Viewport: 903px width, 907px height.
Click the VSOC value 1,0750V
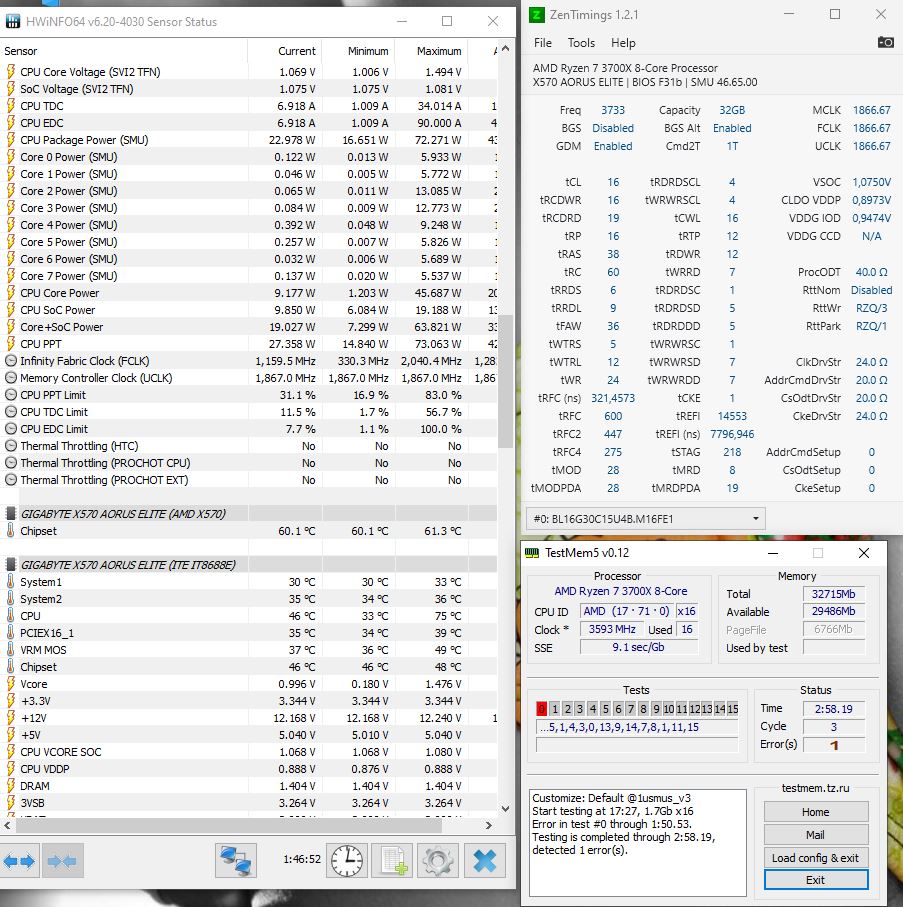click(871, 182)
